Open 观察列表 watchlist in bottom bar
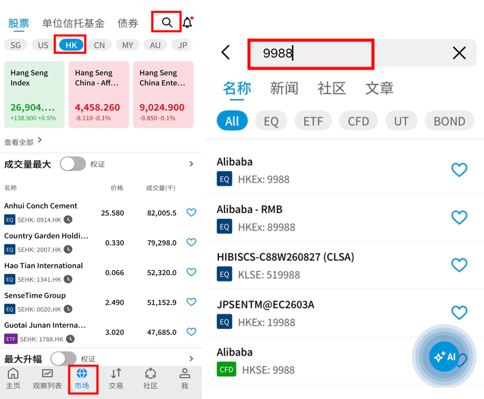The width and height of the screenshot is (484, 399). coord(47,379)
